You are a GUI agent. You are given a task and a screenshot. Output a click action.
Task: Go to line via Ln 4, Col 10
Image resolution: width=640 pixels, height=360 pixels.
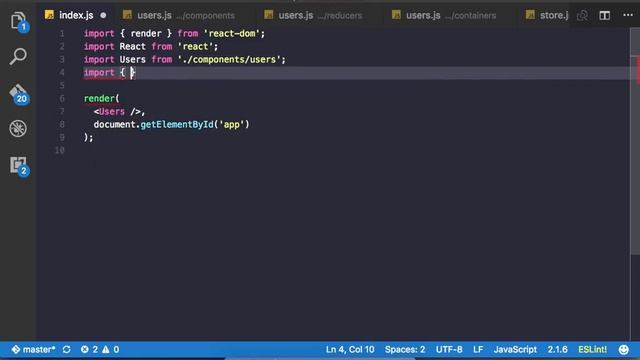click(350, 349)
